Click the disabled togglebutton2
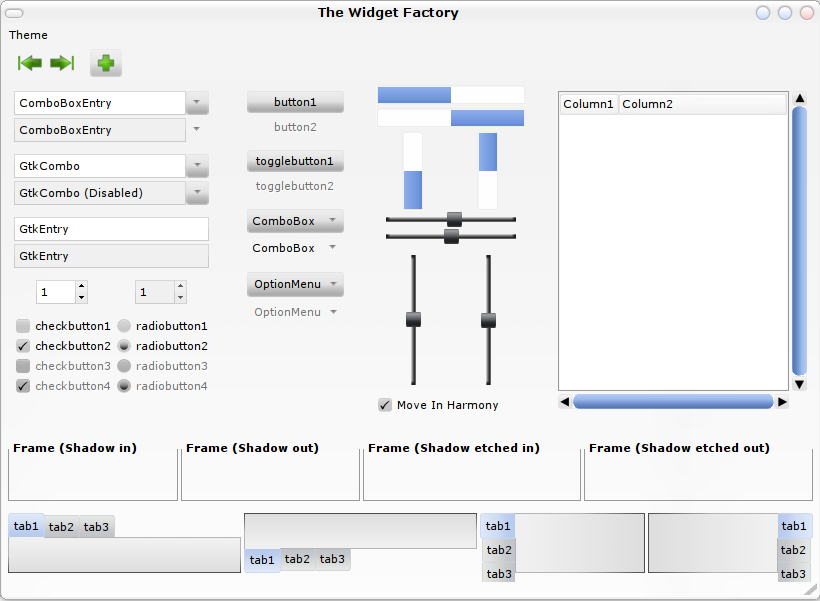The width and height of the screenshot is (820, 601). click(x=294, y=186)
